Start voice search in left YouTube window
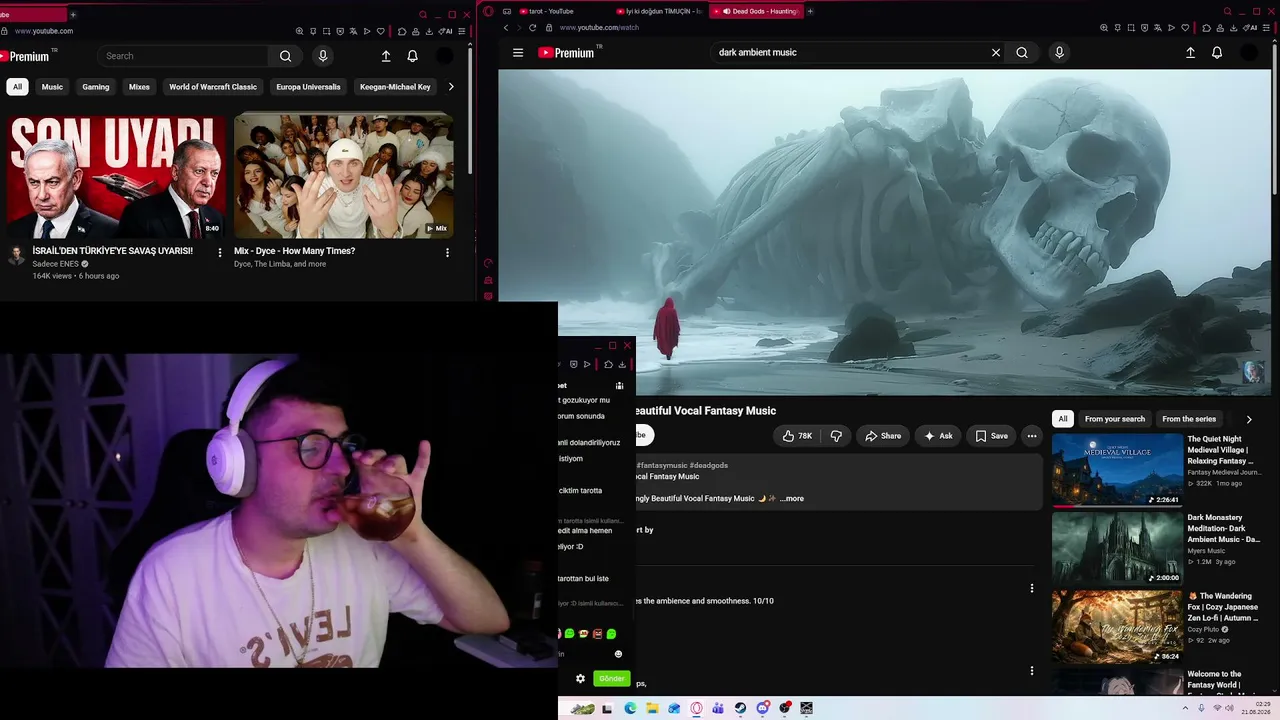The height and width of the screenshot is (720, 1280). pyautogui.click(x=323, y=56)
